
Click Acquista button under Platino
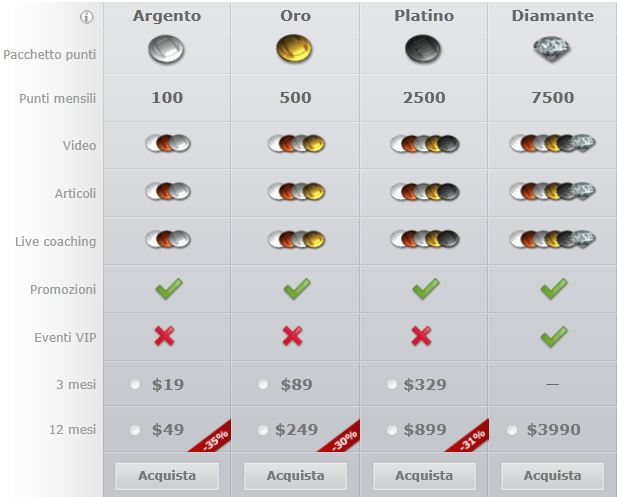(x=424, y=476)
